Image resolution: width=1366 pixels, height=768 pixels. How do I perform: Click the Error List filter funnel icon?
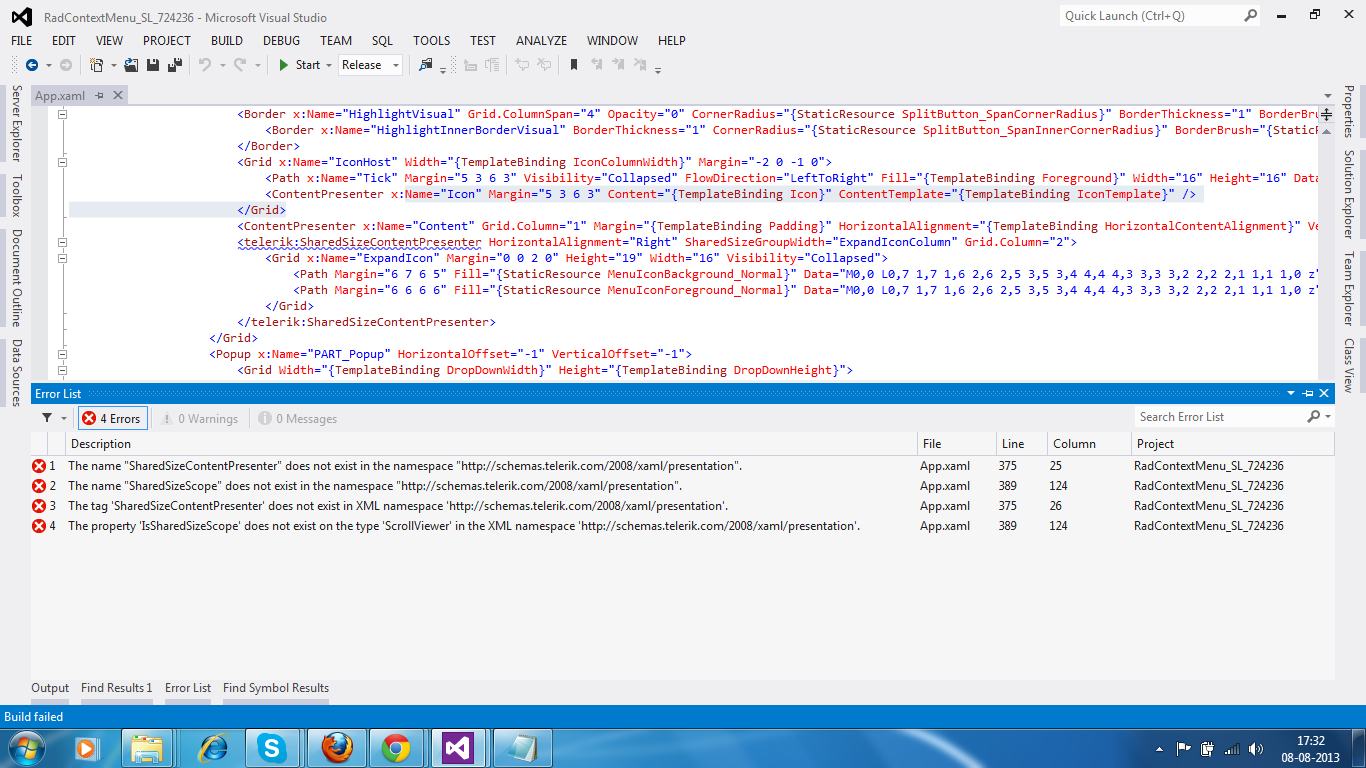click(47, 418)
